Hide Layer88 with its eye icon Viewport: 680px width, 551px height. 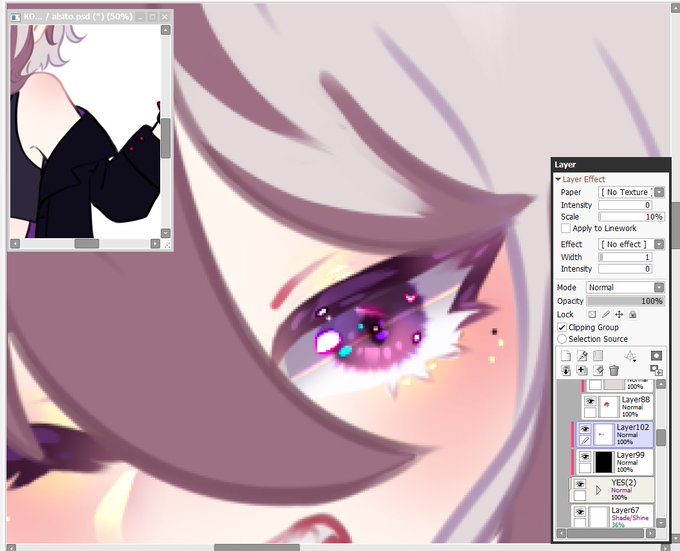coord(590,401)
